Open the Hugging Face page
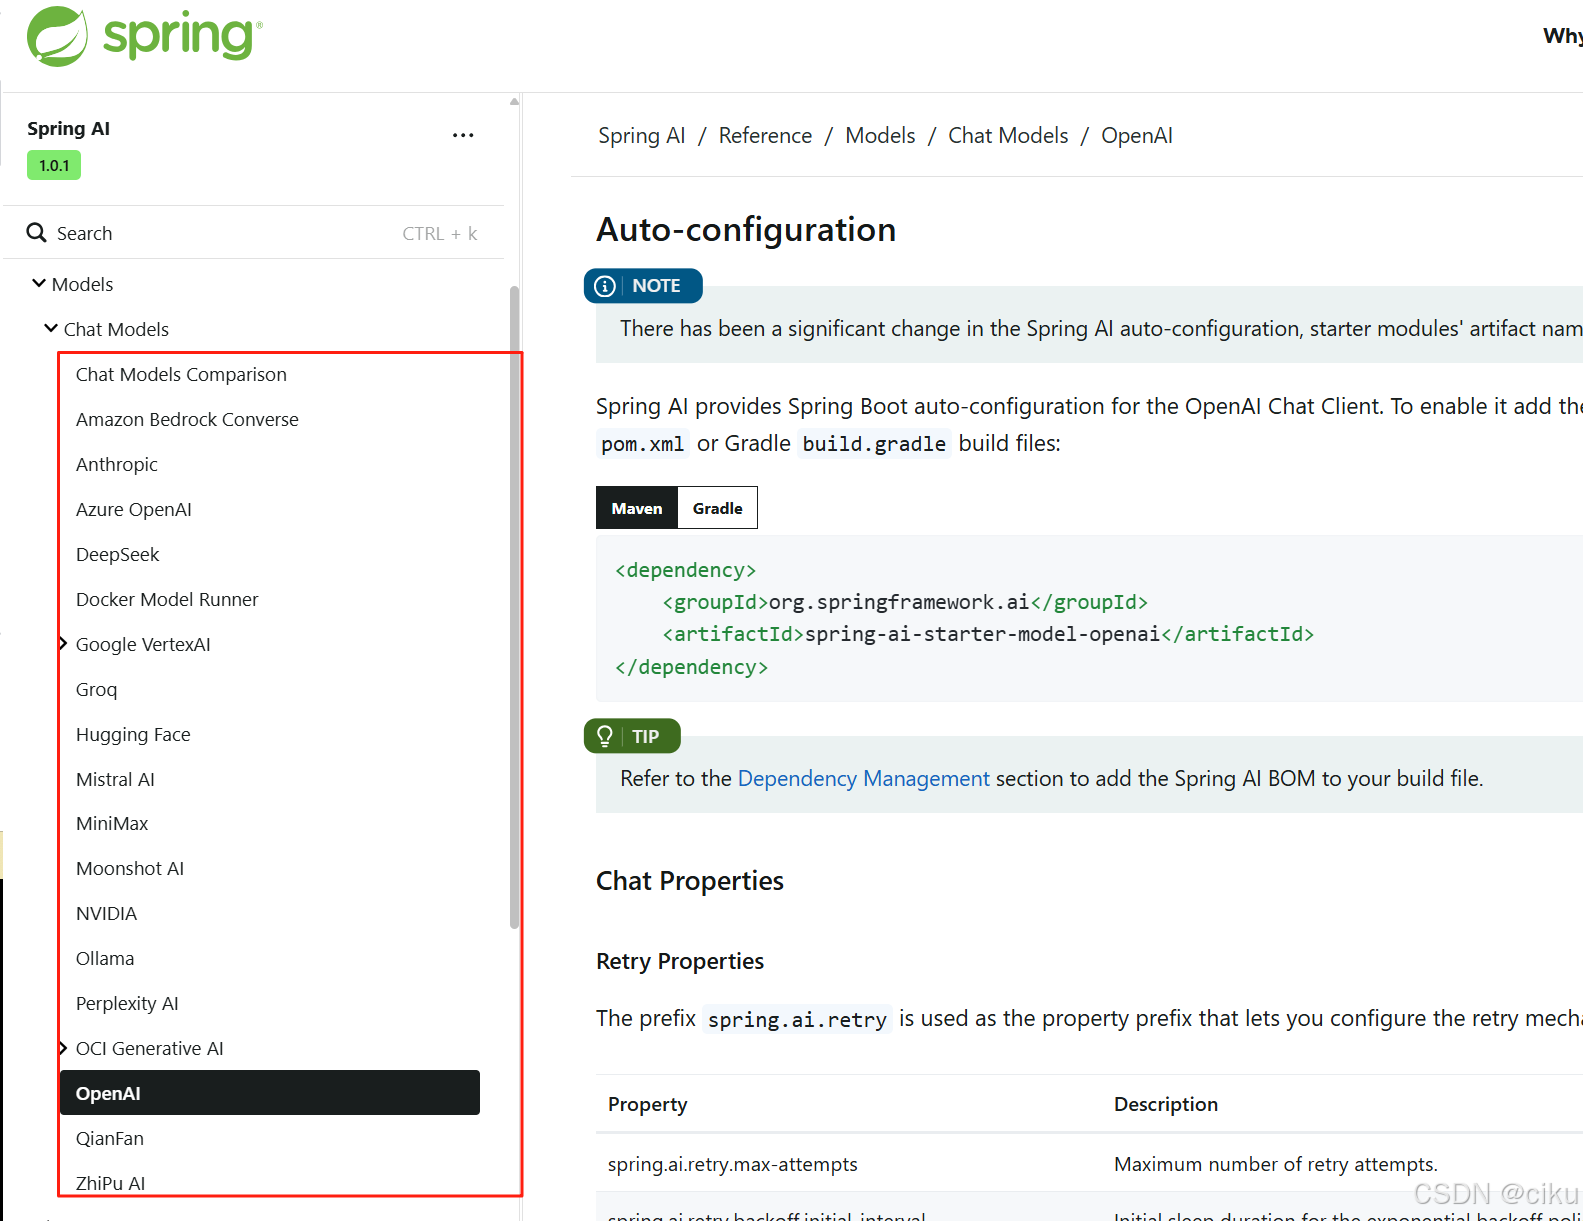 [x=133, y=734]
